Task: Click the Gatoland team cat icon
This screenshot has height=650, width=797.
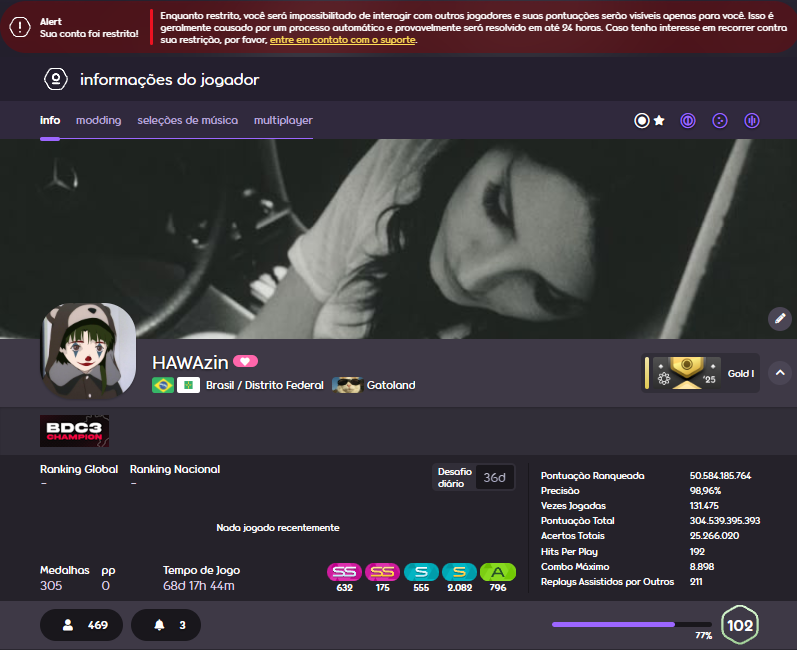Action: [347, 385]
